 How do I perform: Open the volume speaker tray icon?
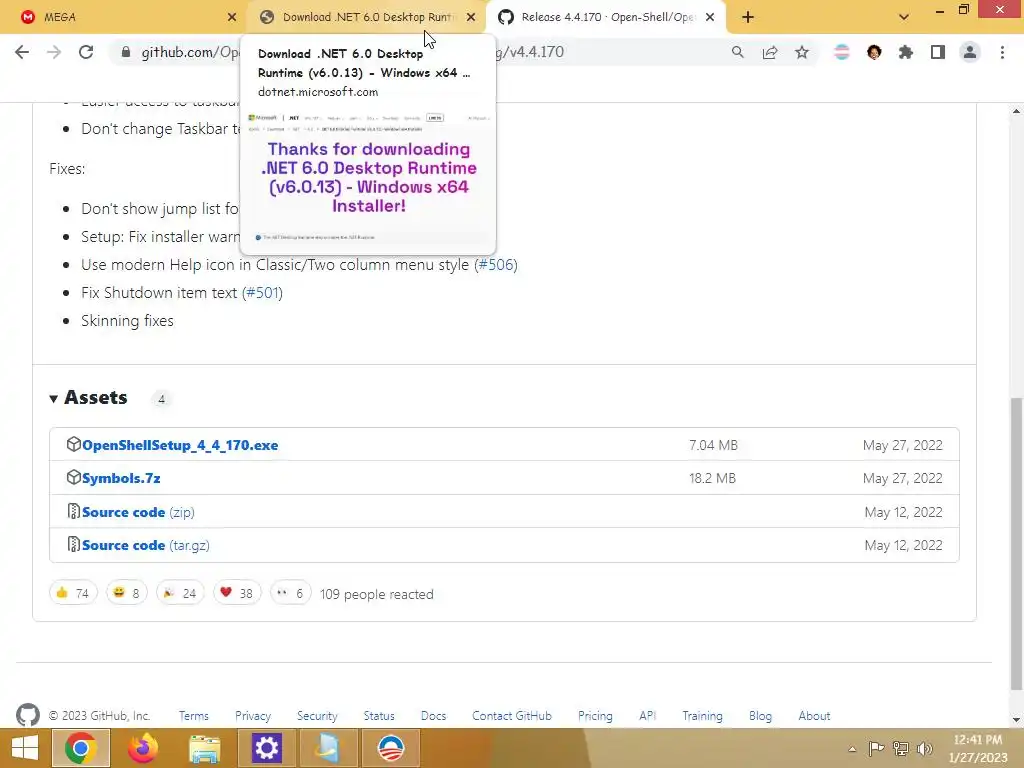[925, 748]
